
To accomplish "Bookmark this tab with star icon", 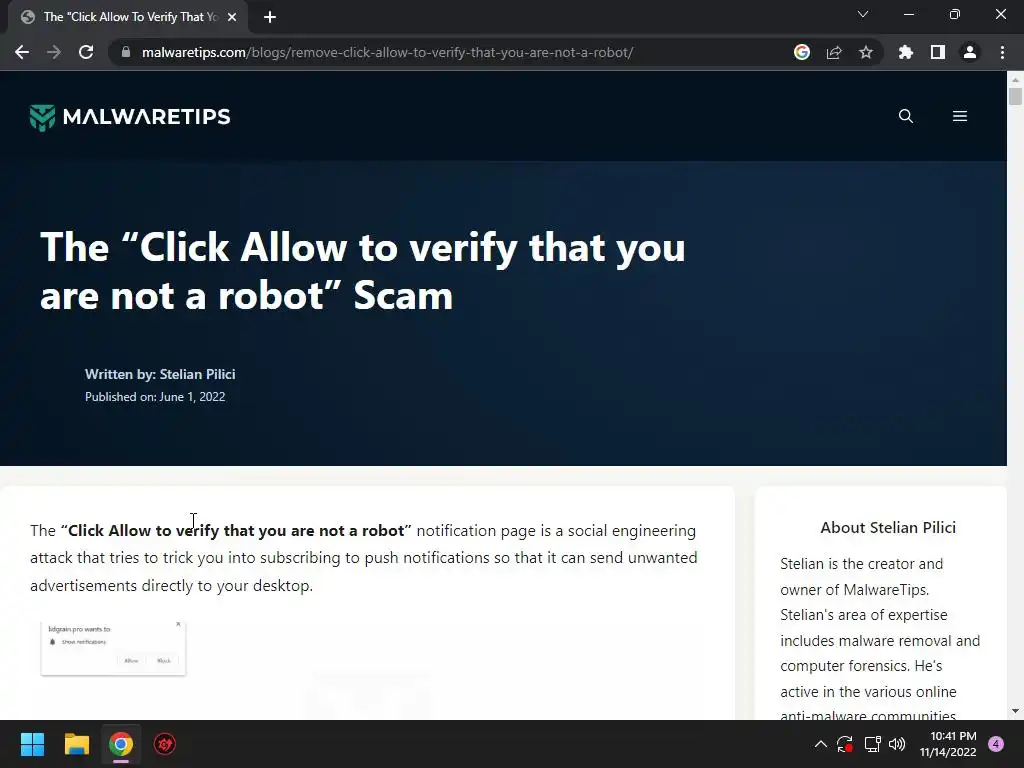I will click(865, 52).
